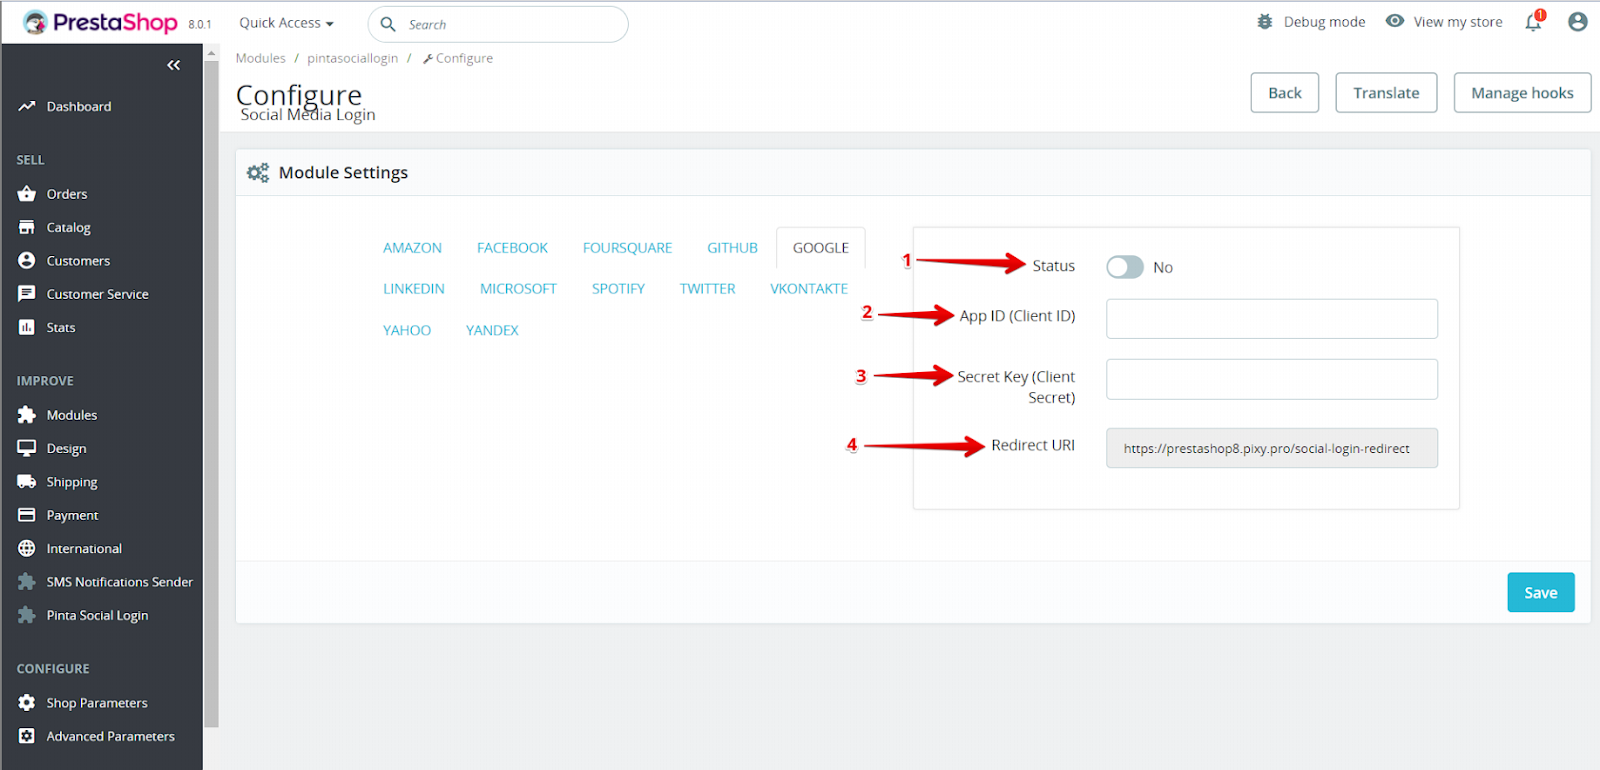1600x770 pixels.
Task: Click the PrestaShop logo
Action: [100, 22]
